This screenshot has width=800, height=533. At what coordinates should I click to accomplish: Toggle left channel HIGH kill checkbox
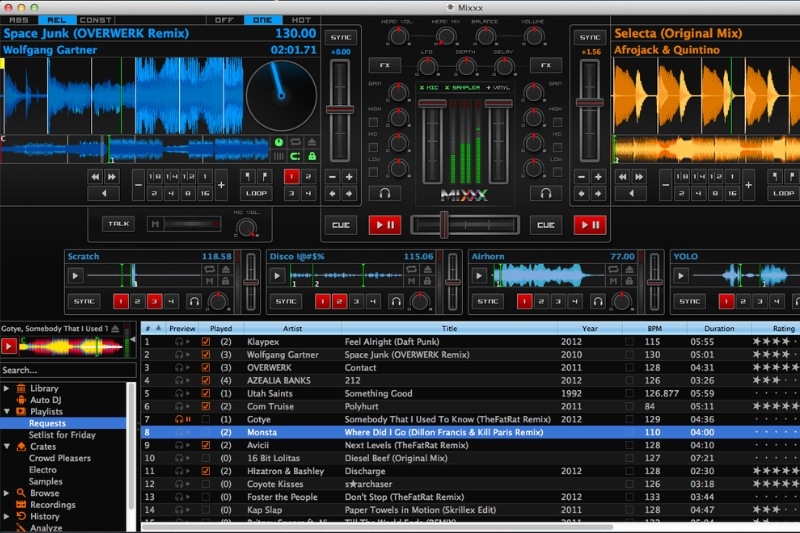[x=373, y=122]
